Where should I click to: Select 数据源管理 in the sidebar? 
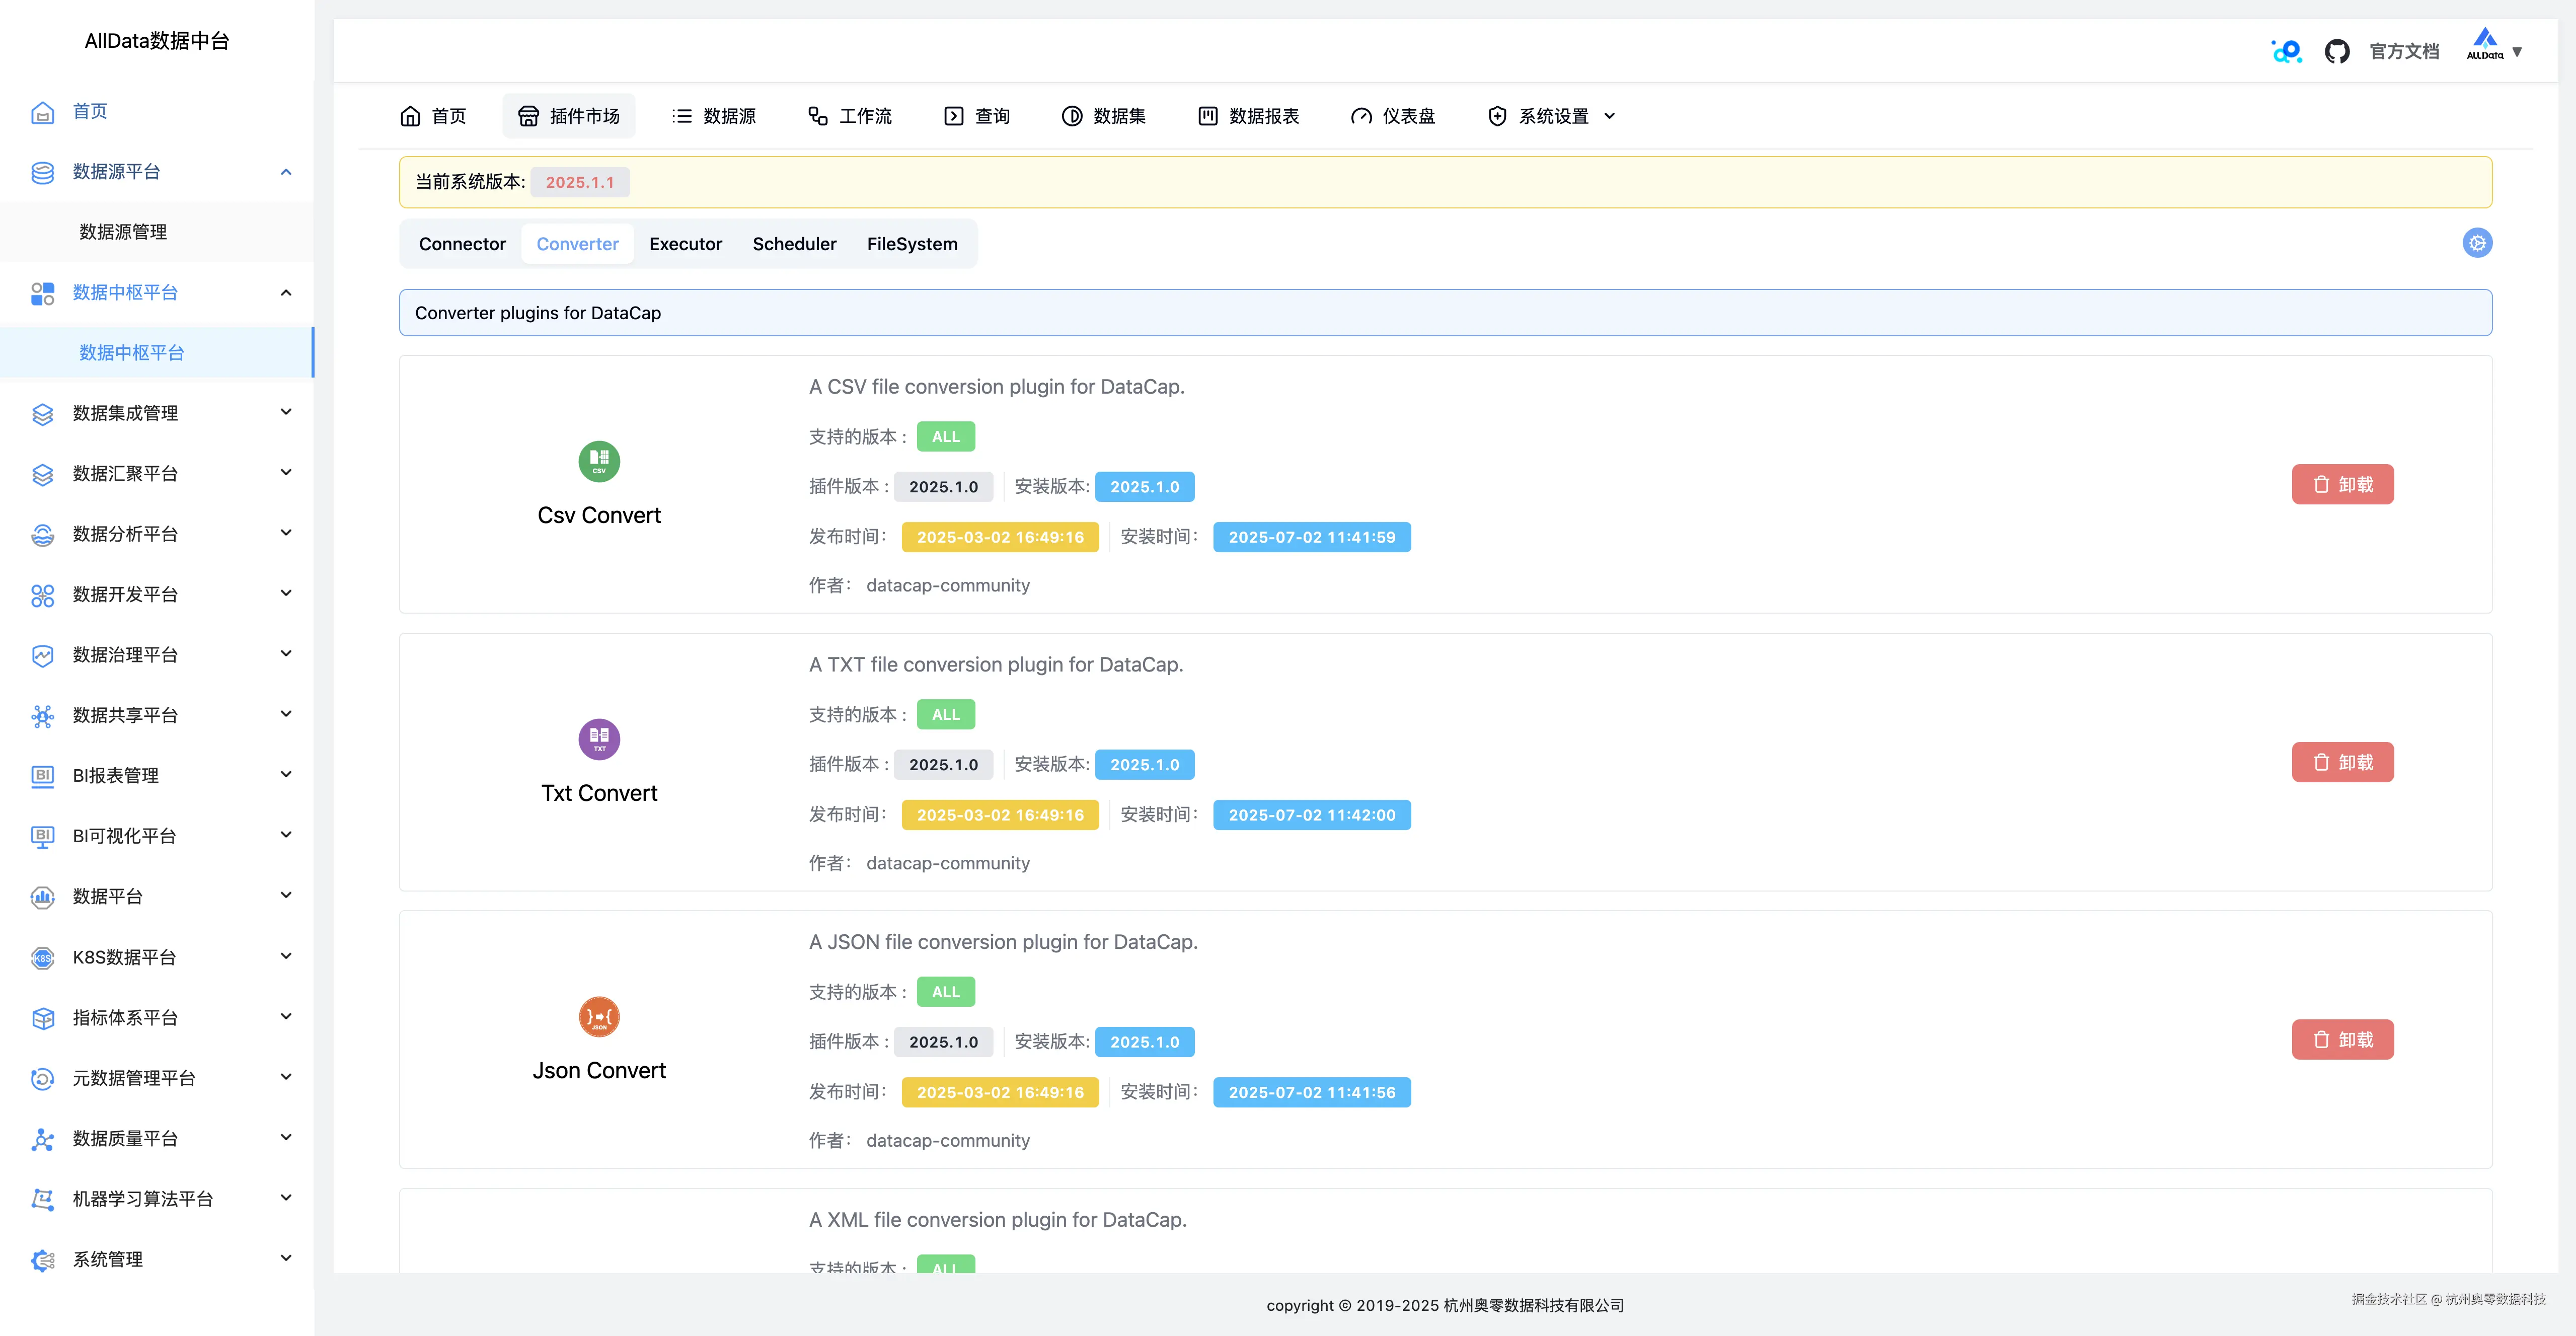123,232
